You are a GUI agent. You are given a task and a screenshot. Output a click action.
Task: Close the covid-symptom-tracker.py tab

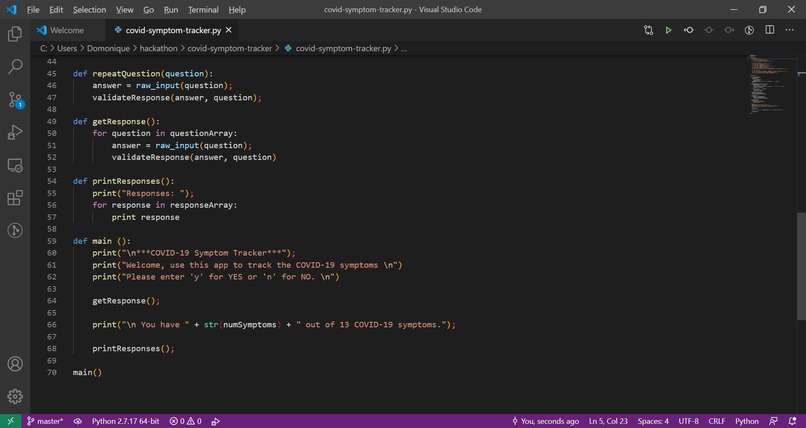[x=229, y=30]
